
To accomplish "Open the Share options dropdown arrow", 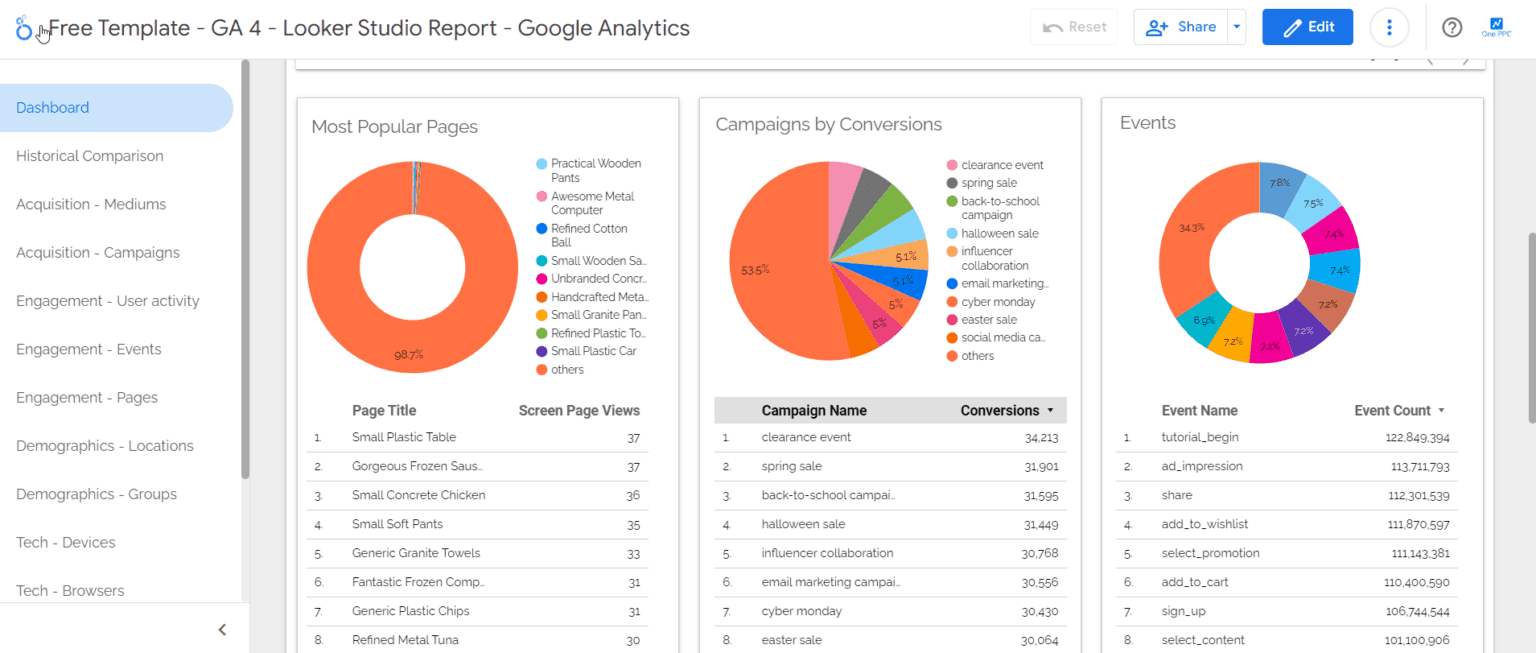I will coord(1236,27).
